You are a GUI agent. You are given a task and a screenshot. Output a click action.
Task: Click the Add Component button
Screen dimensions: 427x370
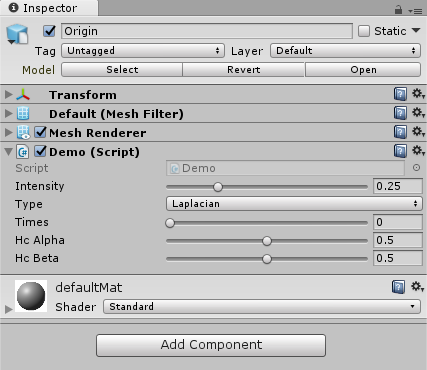[211, 345]
